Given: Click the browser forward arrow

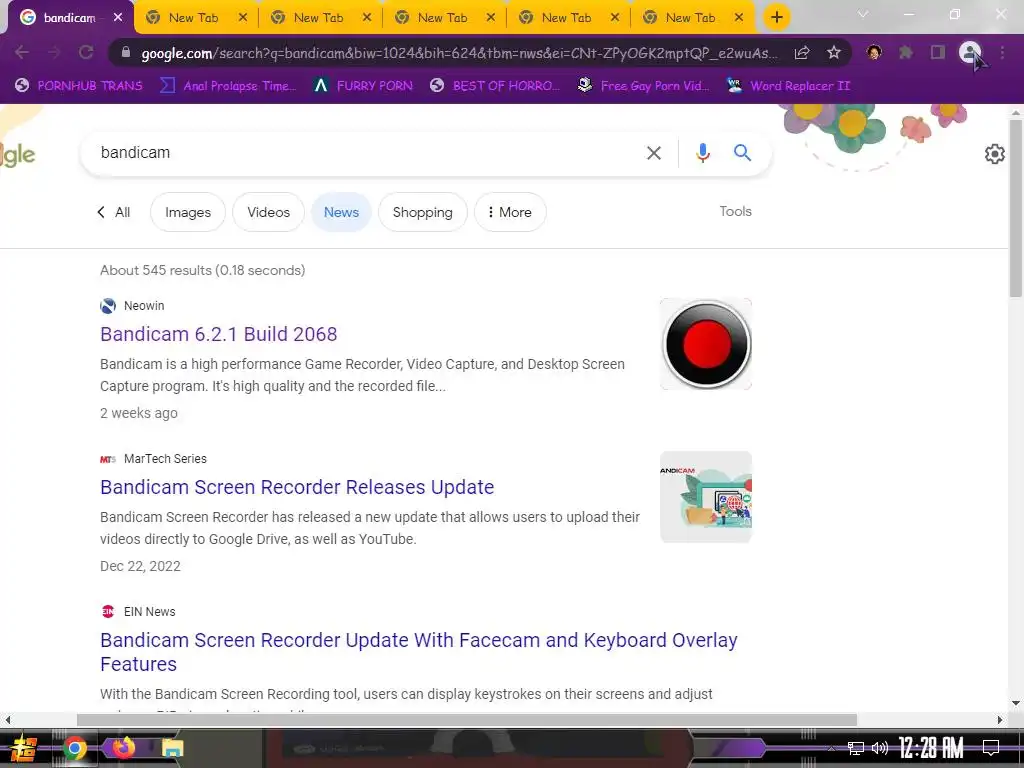Looking at the screenshot, I should point(54,52).
